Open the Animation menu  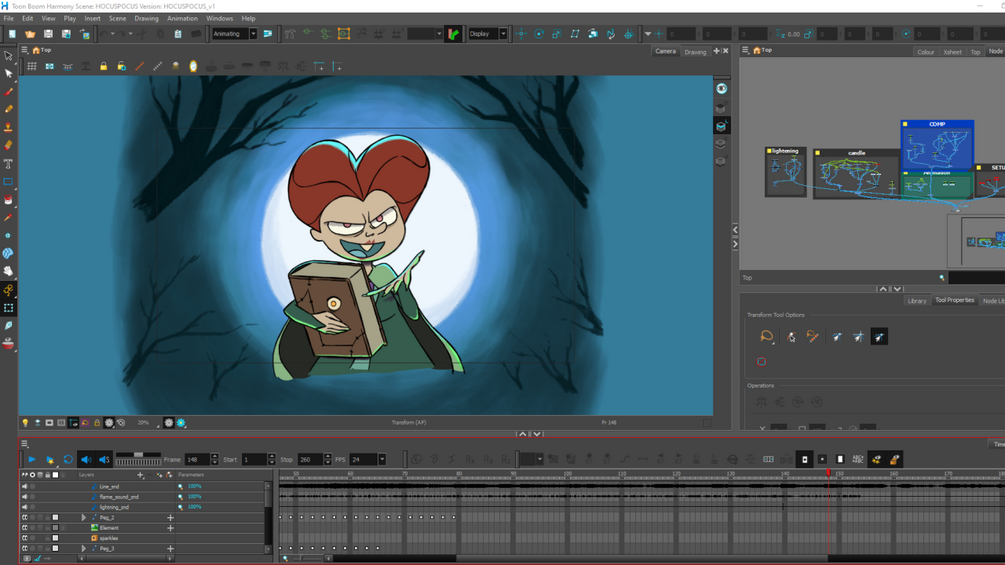(x=182, y=19)
